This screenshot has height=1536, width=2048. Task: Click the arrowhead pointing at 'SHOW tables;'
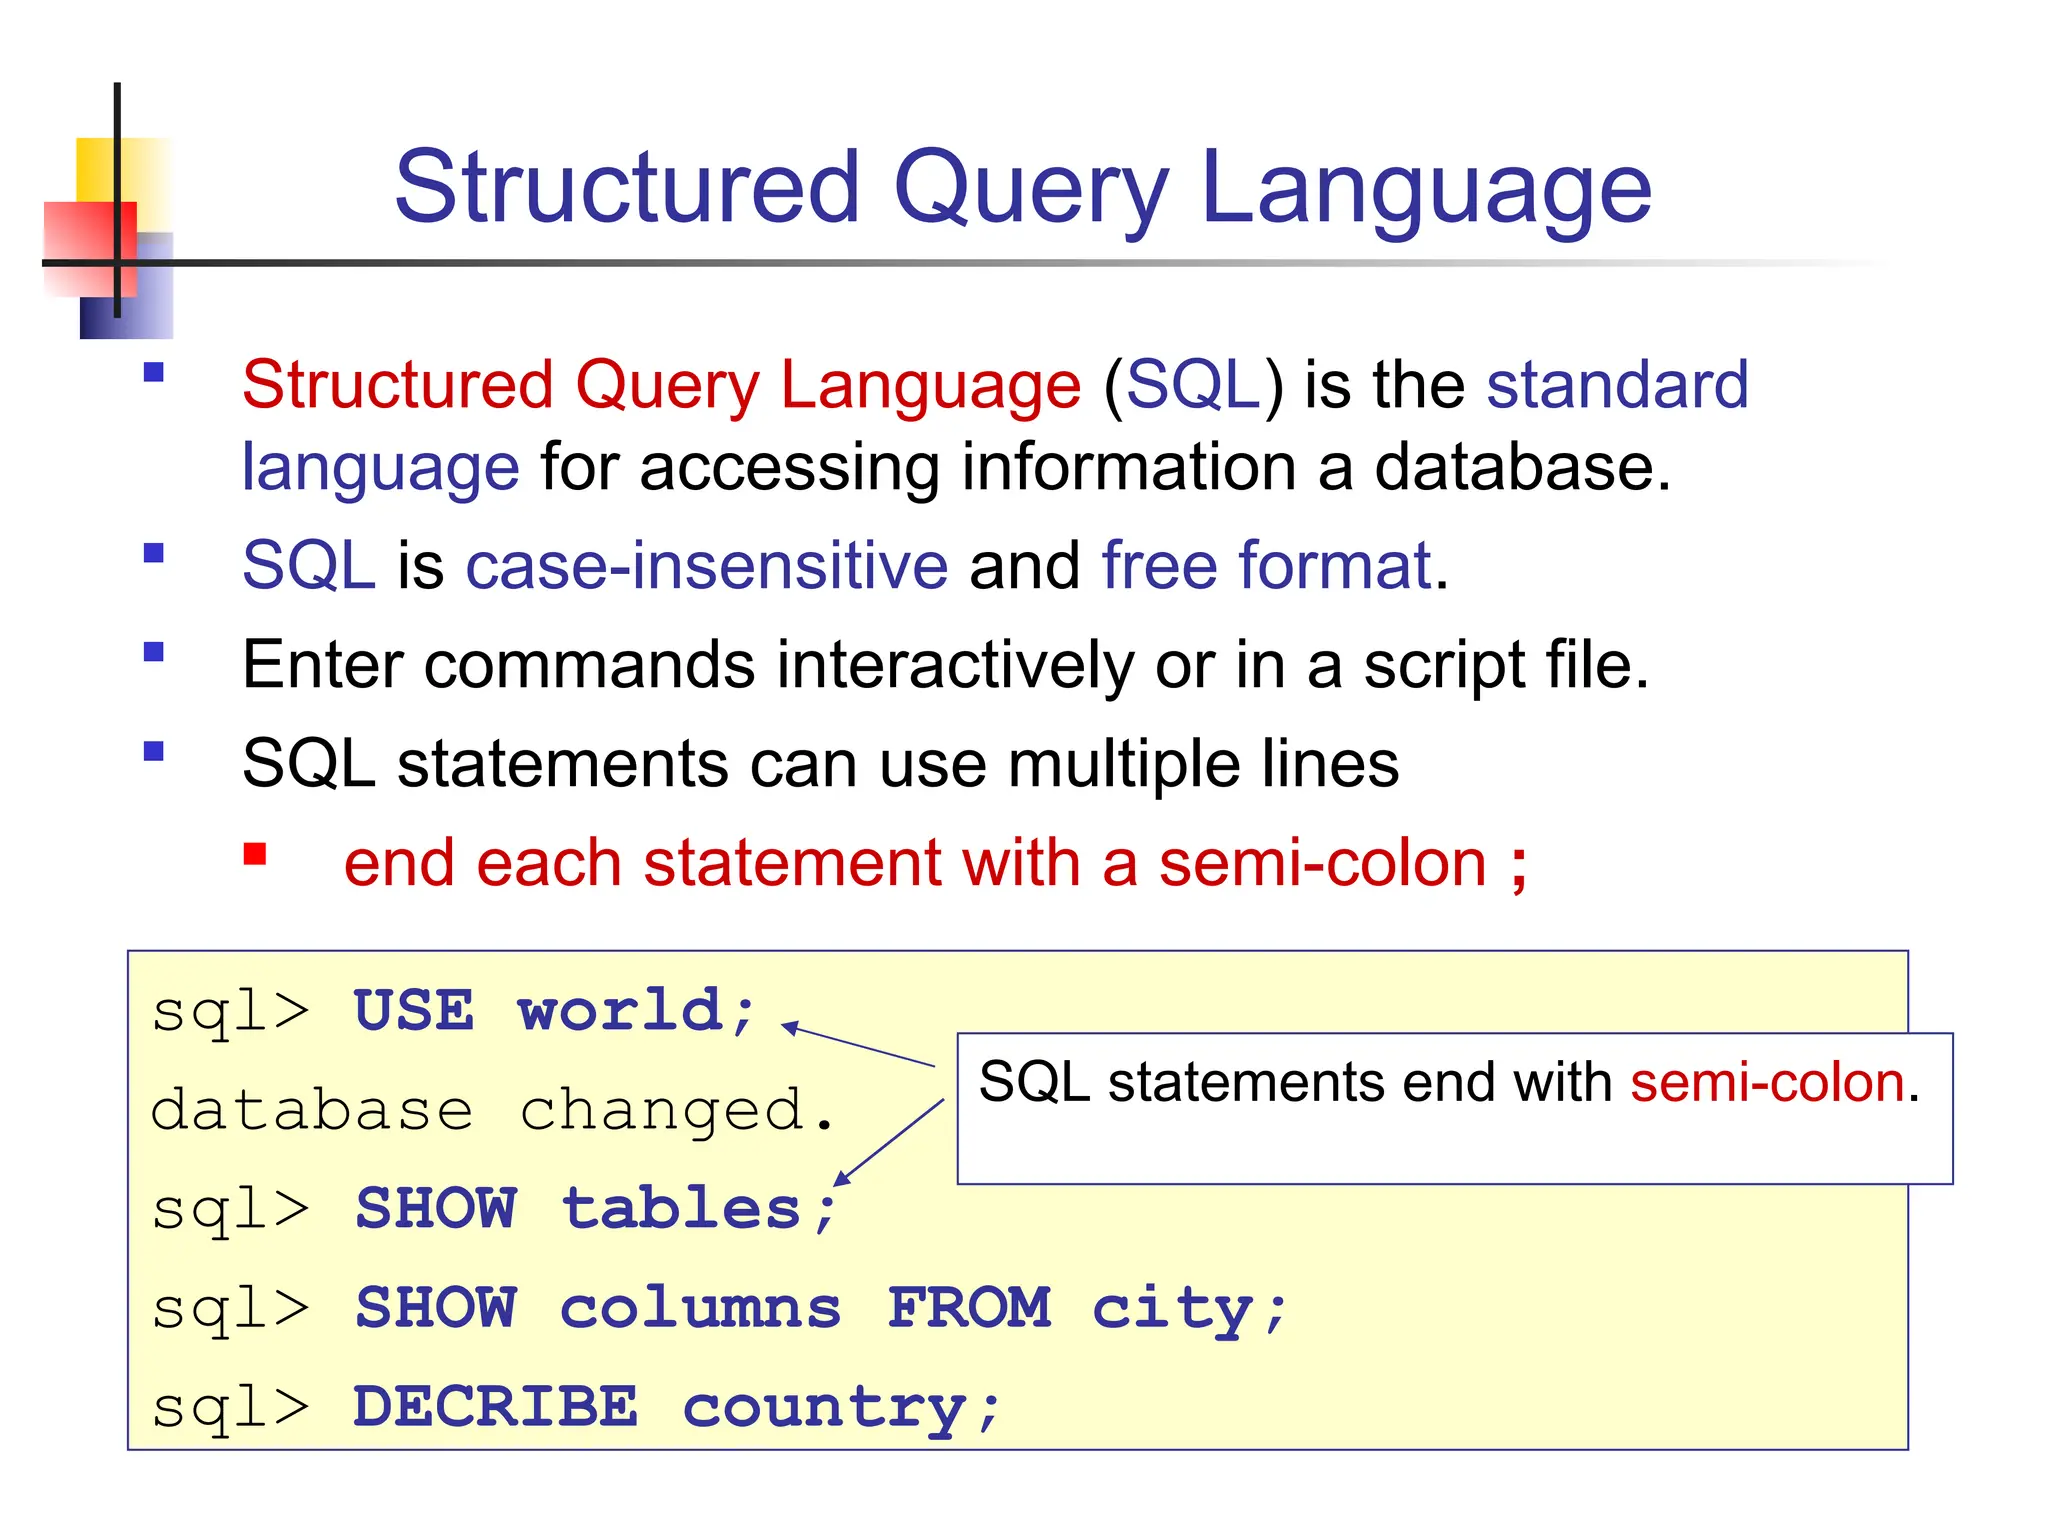[x=842, y=1179]
